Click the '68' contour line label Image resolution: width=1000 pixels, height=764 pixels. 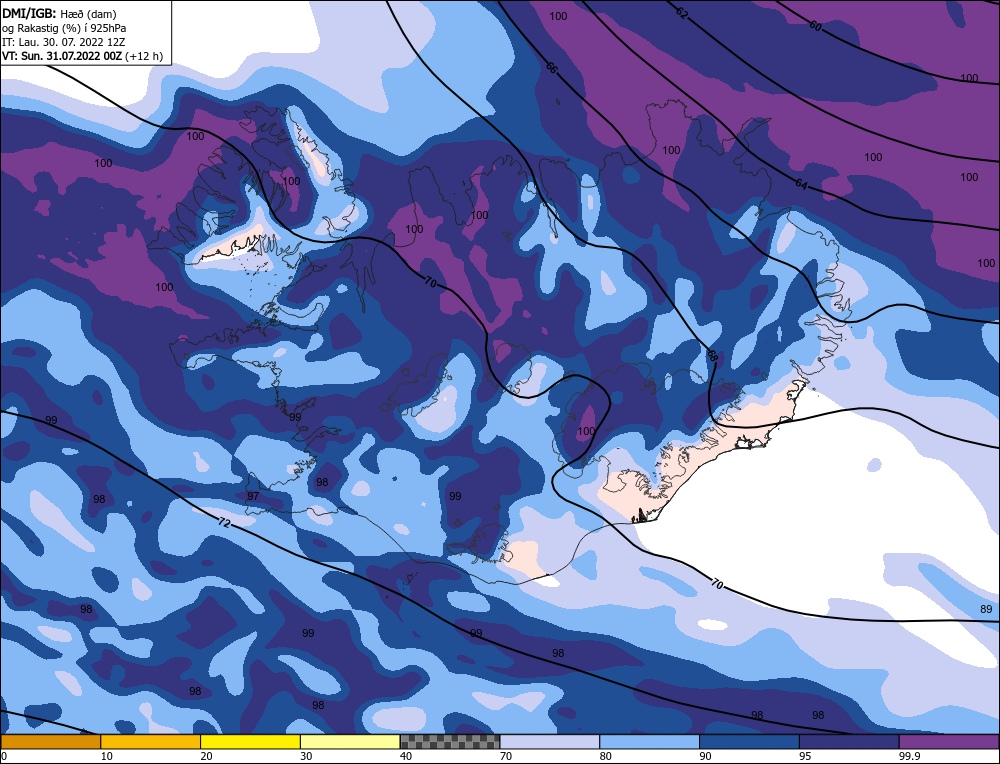pos(712,356)
